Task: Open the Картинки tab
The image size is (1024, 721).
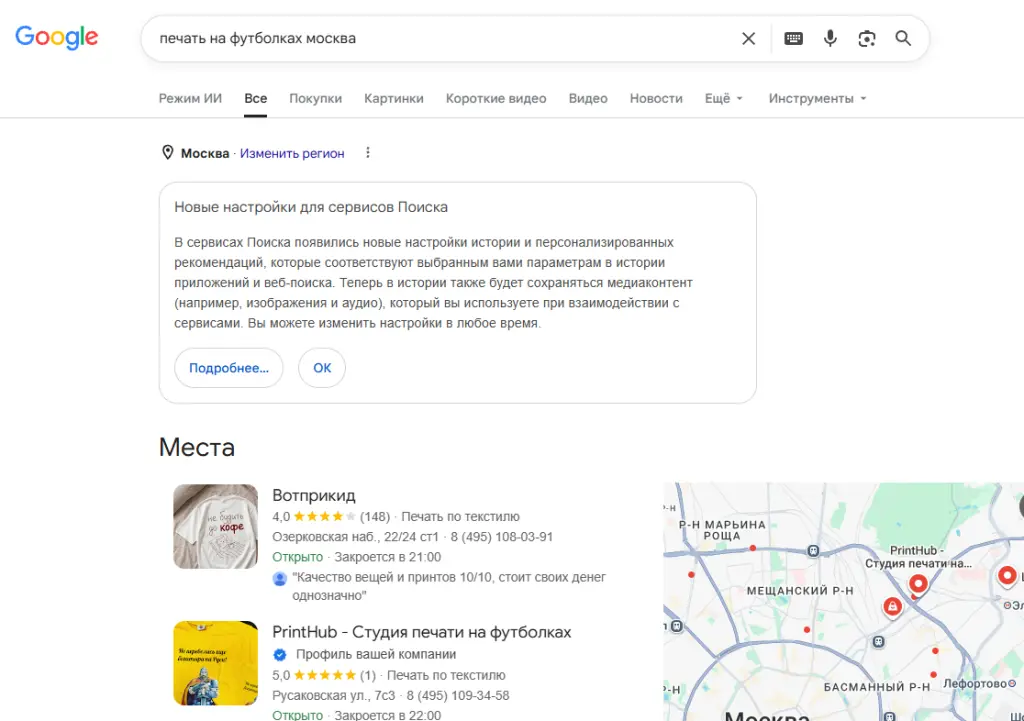Action: 394,99
